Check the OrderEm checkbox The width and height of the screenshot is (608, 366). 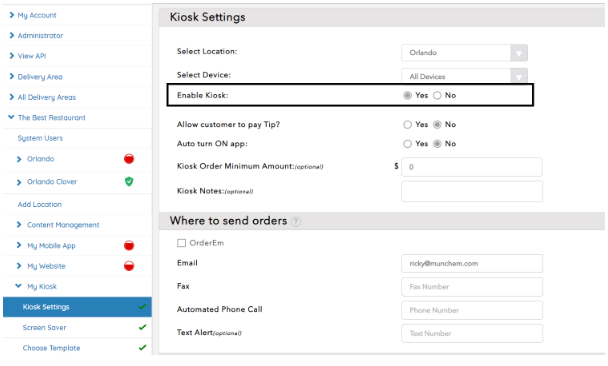(181, 243)
